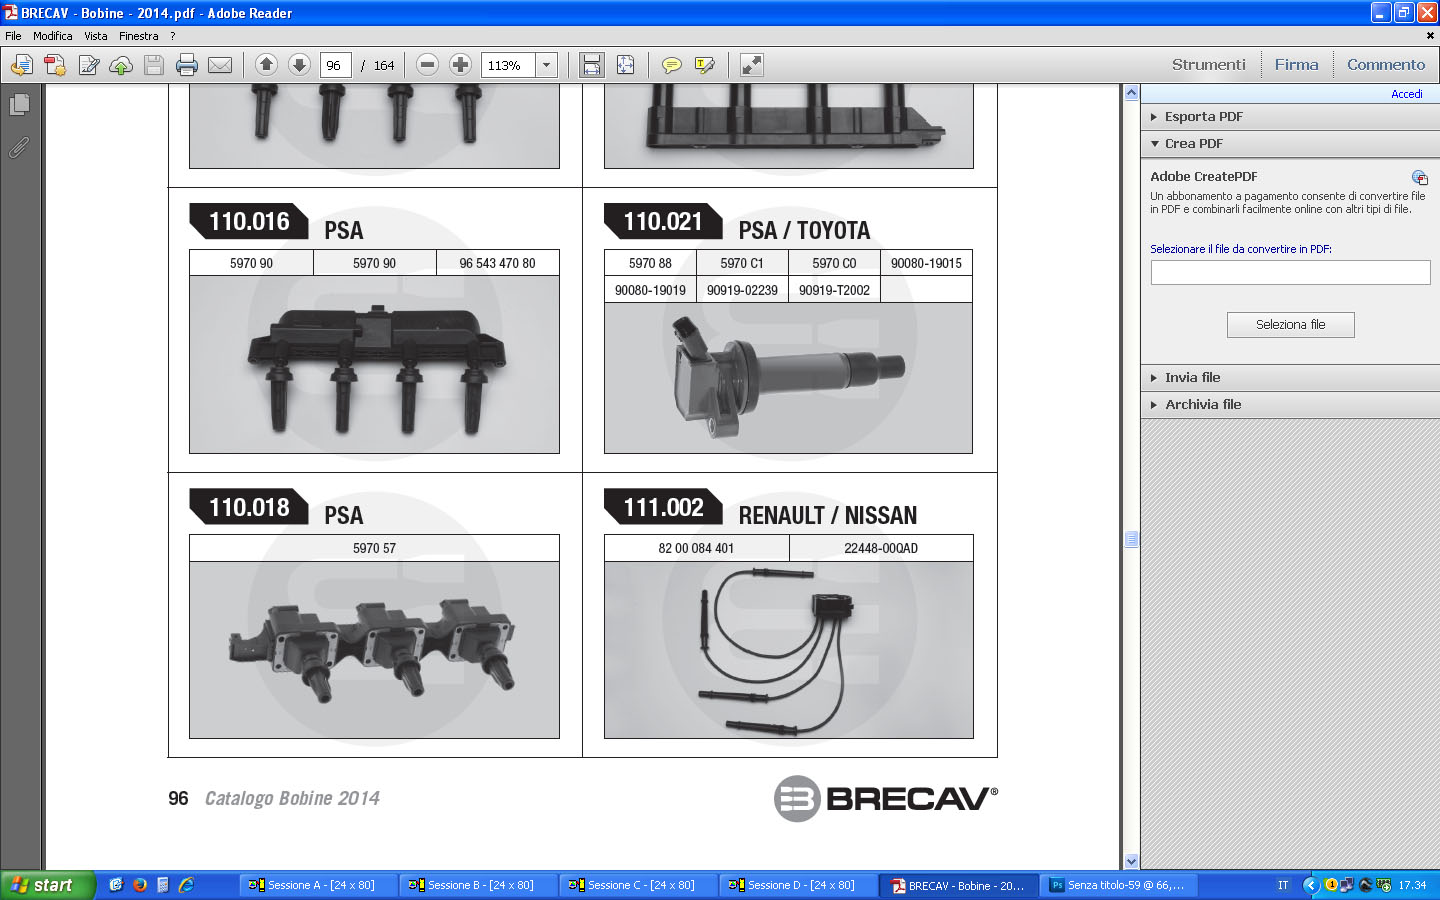Click the page number field showing 96

point(336,65)
